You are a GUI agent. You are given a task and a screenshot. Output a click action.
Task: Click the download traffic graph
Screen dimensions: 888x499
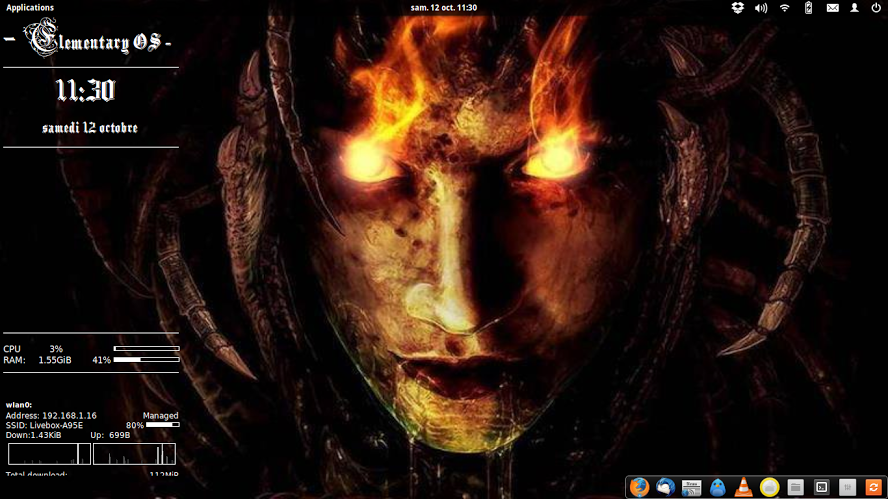(x=49, y=454)
